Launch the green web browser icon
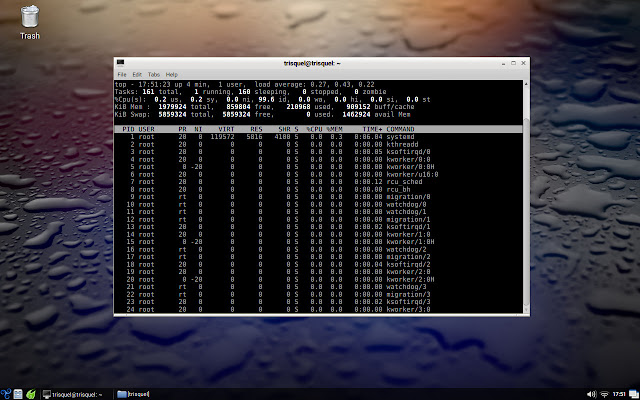The image size is (640, 400). click(x=31, y=394)
